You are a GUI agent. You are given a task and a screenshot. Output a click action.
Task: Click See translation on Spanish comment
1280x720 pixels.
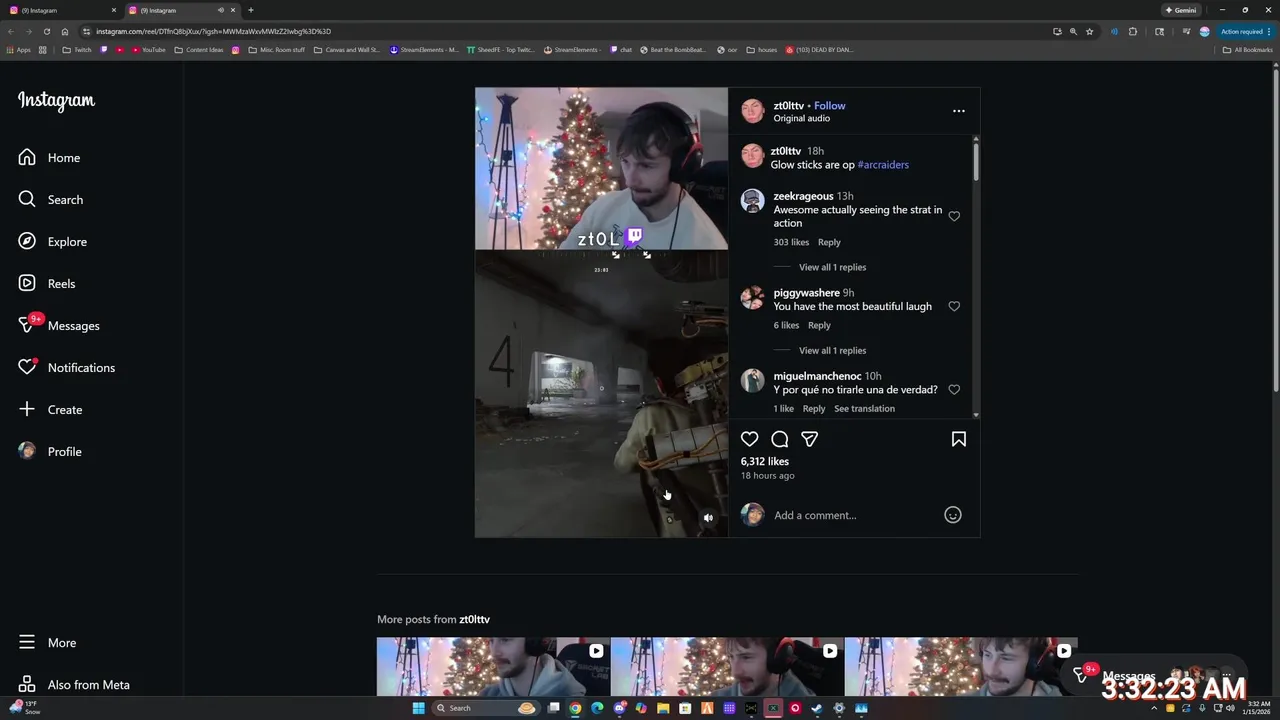865,408
